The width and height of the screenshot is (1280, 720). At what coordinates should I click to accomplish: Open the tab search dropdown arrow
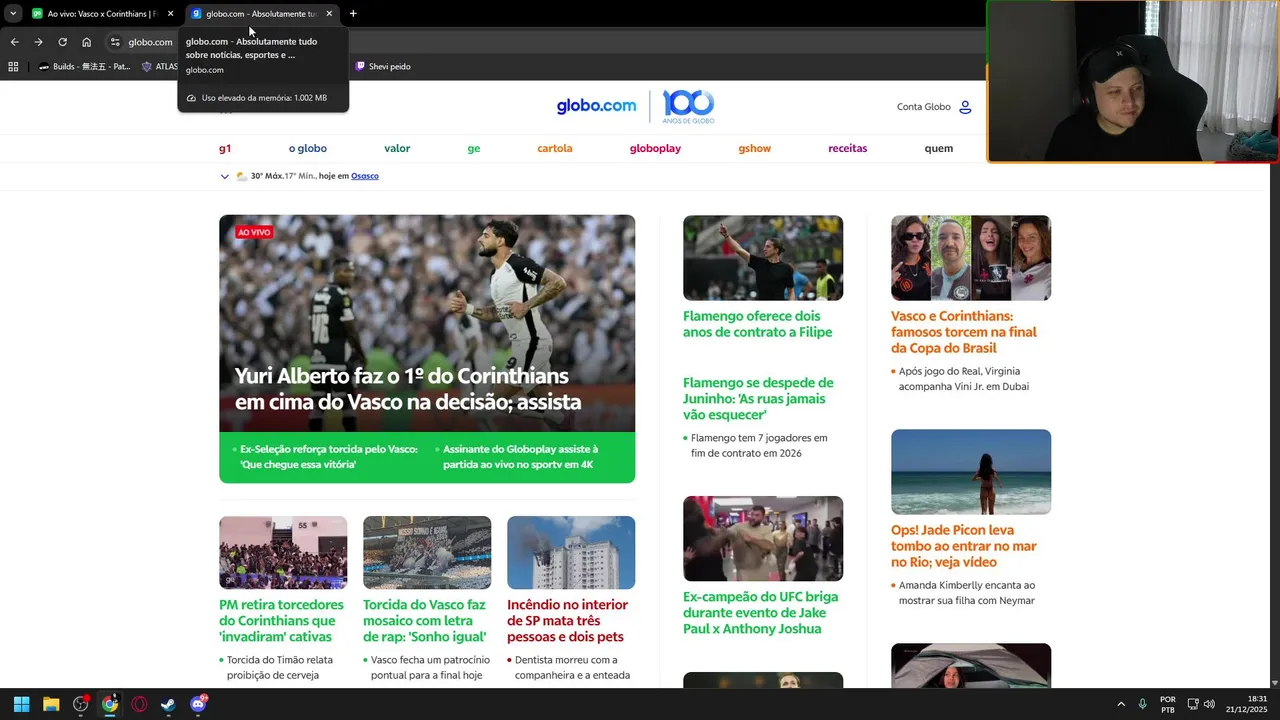13,14
